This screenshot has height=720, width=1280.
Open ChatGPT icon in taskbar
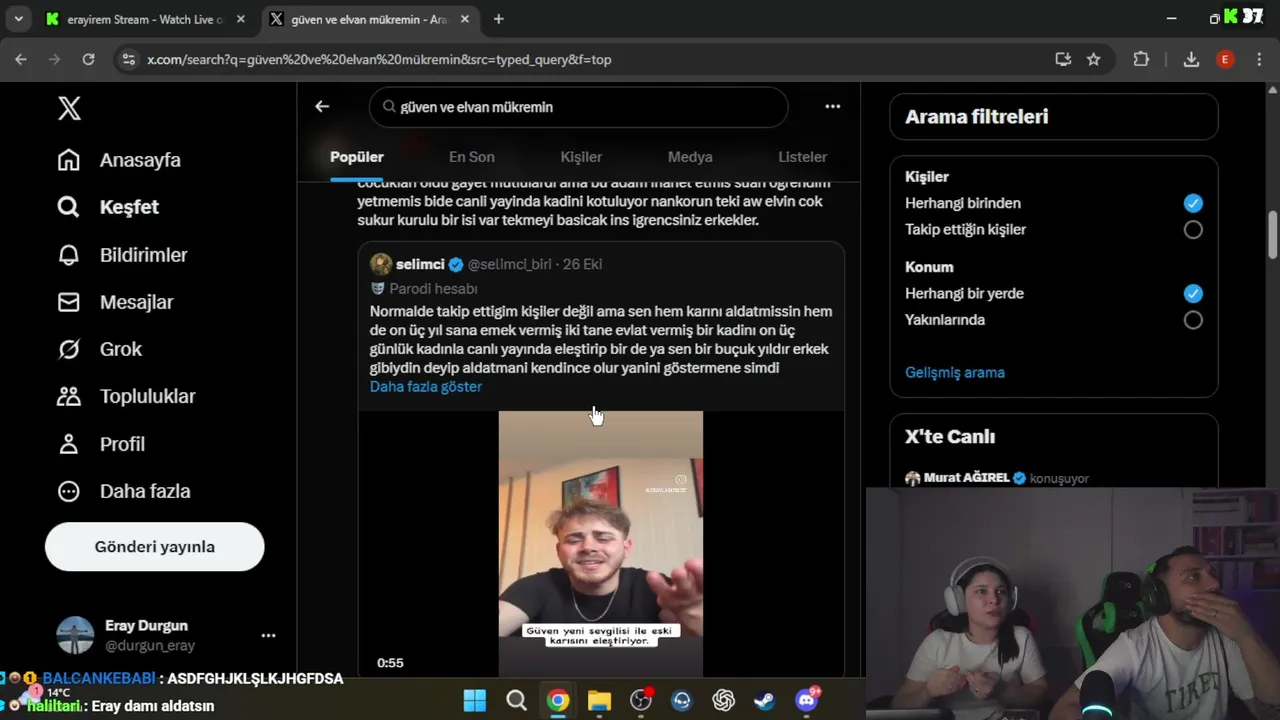[x=723, y=700]
